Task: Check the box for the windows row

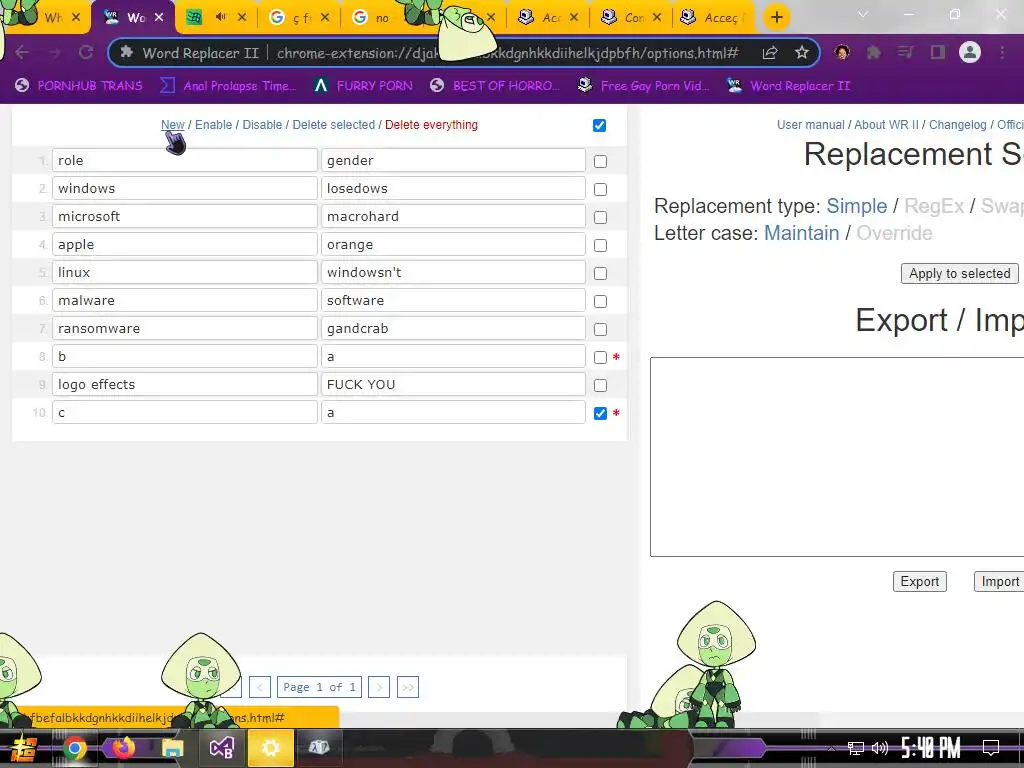Action: 600,189
